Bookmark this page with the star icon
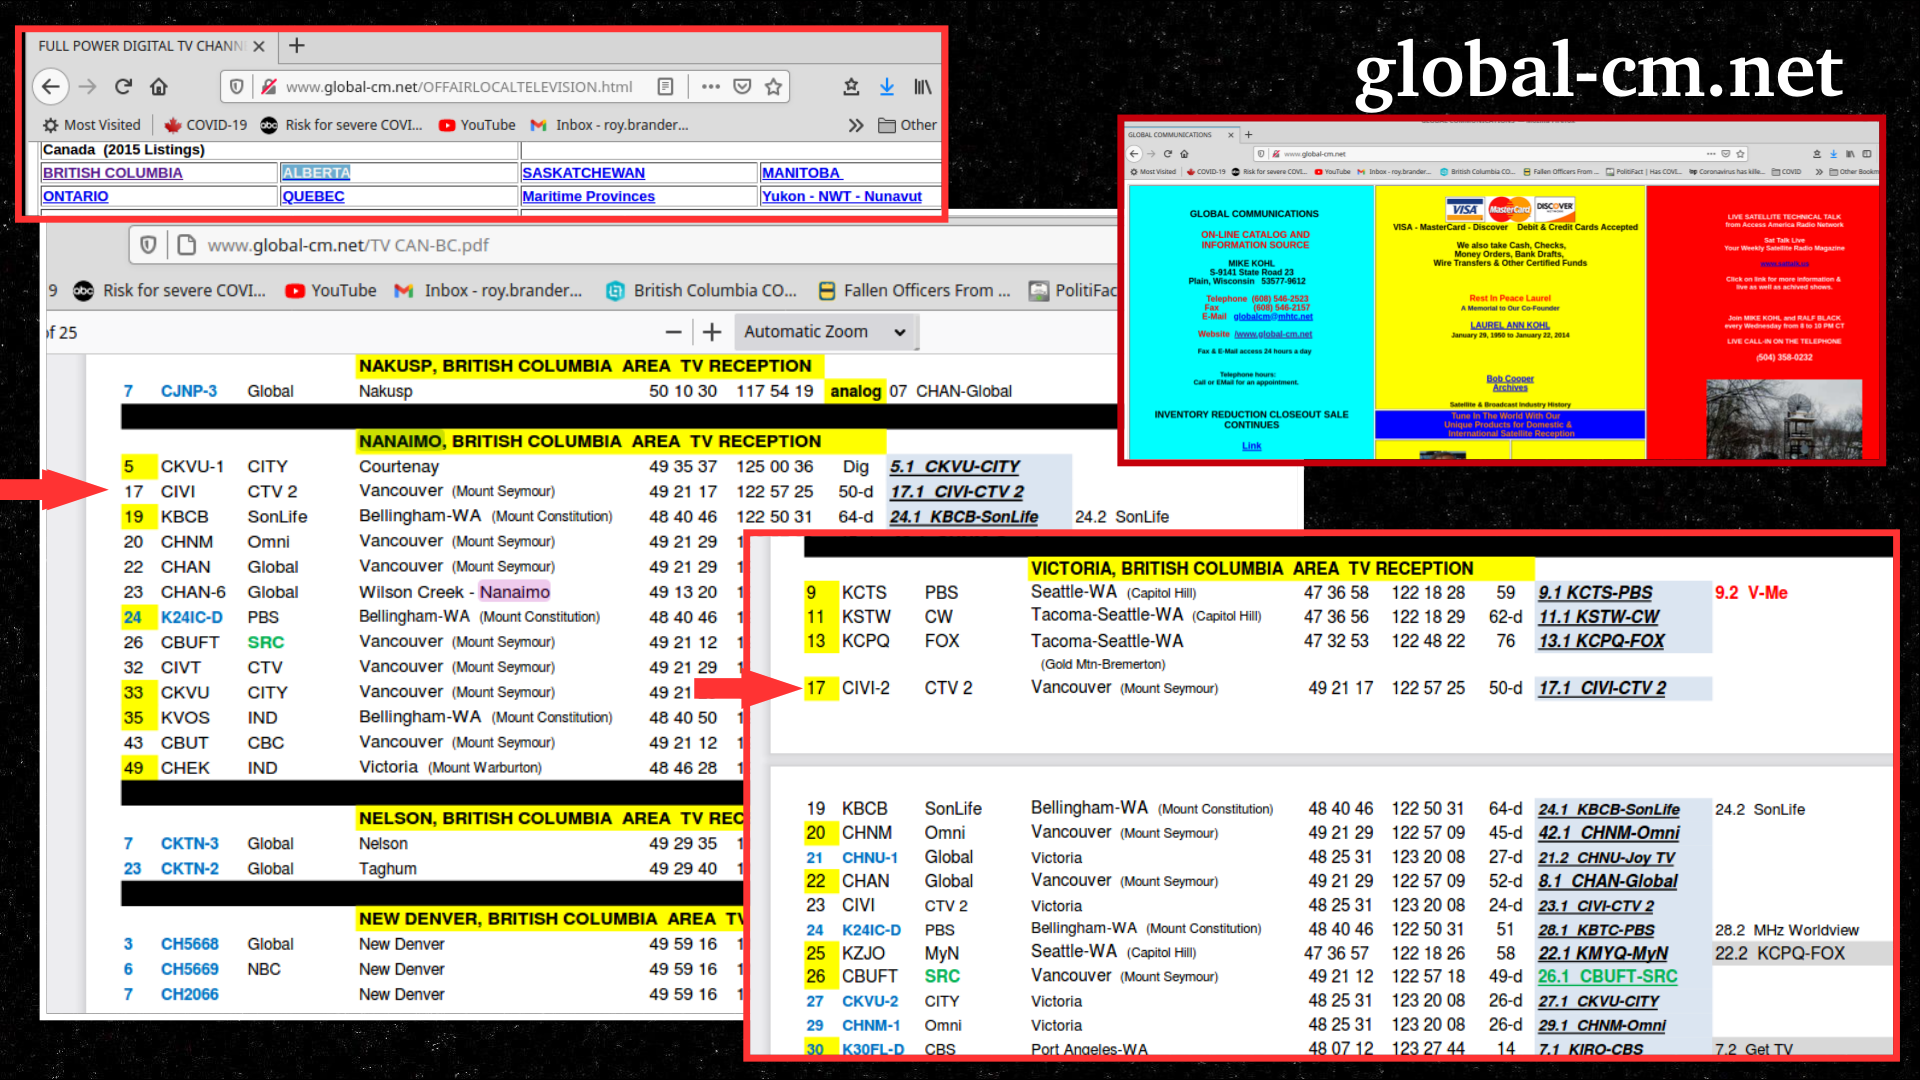Image resolution: width=1920 pixels, height=1080 pixels. click(773, 87)
